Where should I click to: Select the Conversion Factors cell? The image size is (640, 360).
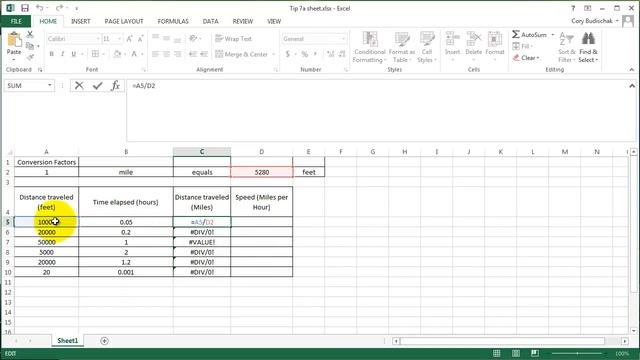(47, 162)
